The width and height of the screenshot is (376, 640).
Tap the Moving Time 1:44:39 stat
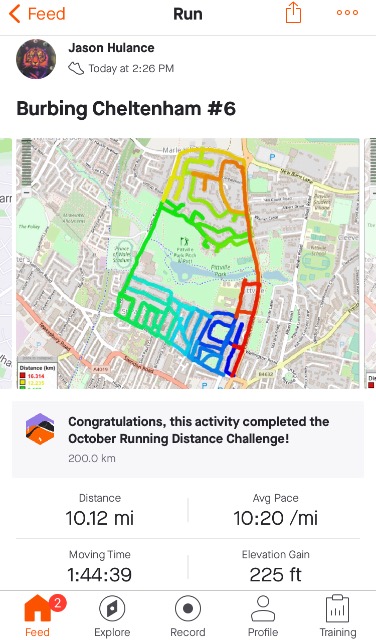coord(100,567)
